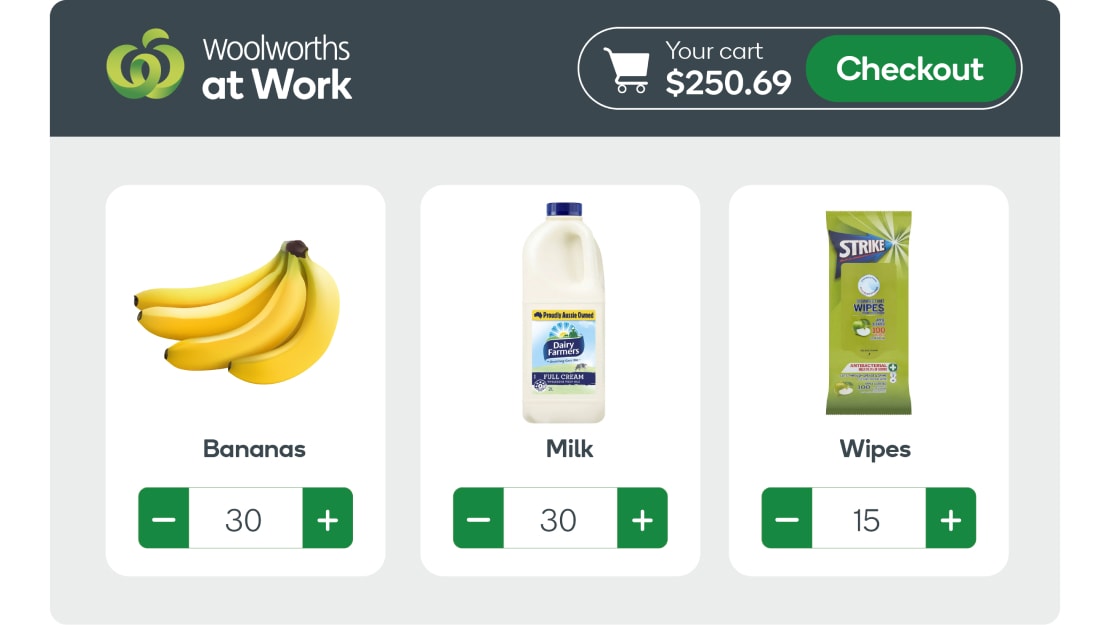The image size is (1110, 625).
Task: Open the Milk product link
Action: (568, 449)
